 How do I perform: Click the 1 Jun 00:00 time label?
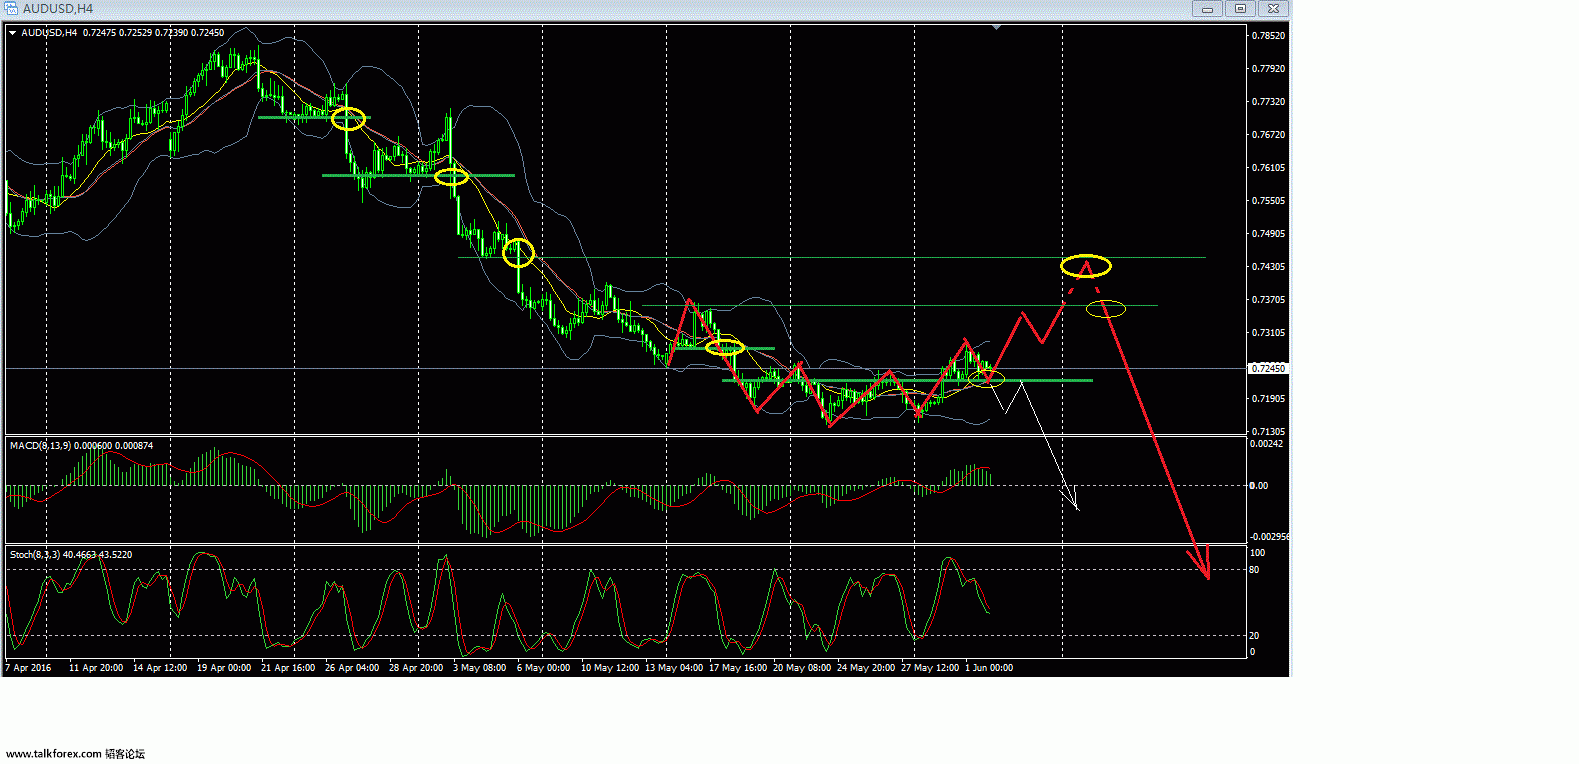coord(989,668)
